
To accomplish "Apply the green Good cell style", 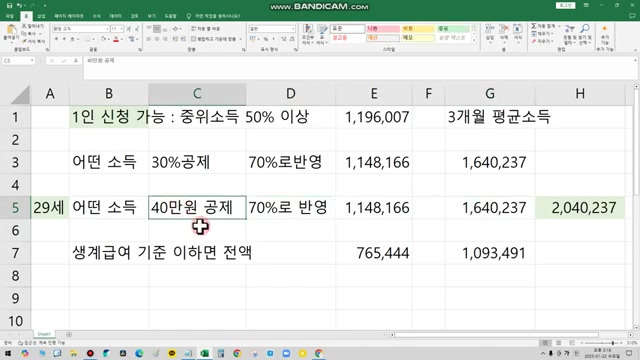I will pyautogui.click(x=453, y=29).
